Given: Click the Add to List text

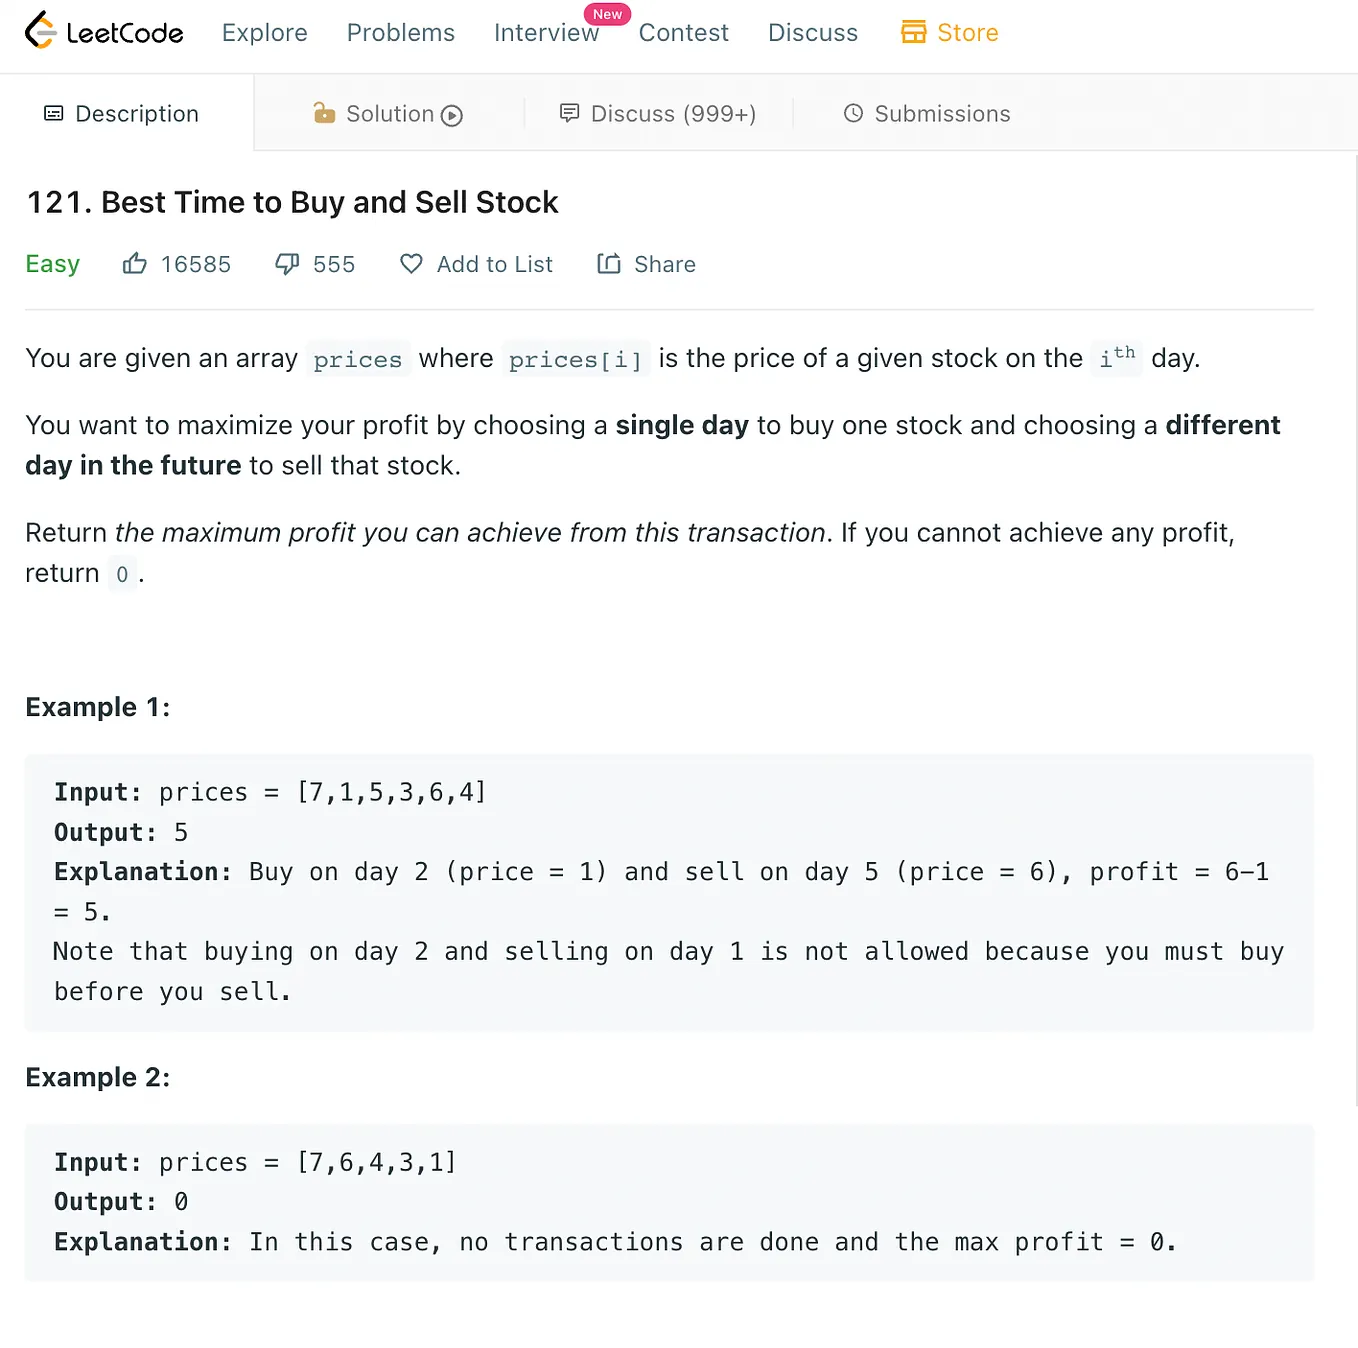Looking at the screenshot, I should (495, 264).
